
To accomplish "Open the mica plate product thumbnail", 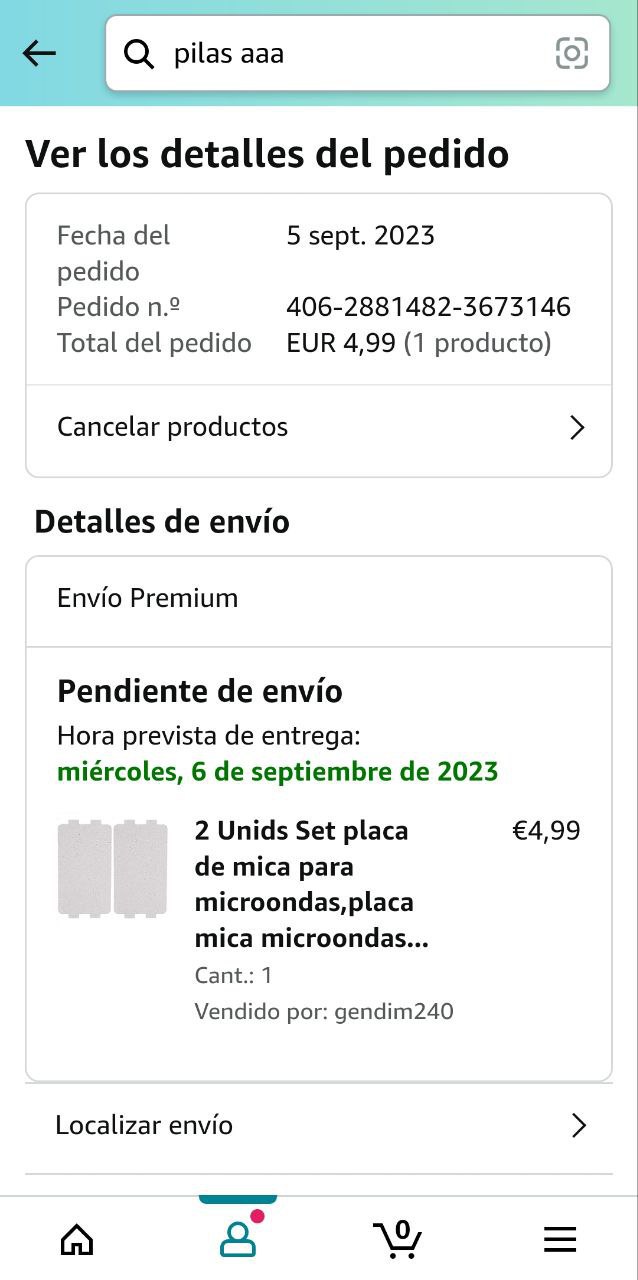I will point(112,868).
